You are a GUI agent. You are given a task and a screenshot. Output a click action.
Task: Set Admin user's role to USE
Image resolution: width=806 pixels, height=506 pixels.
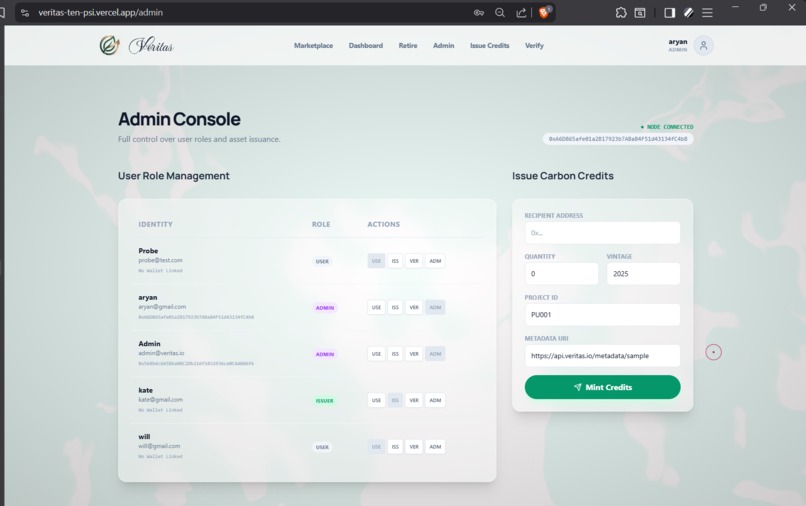tap(376, 354)
